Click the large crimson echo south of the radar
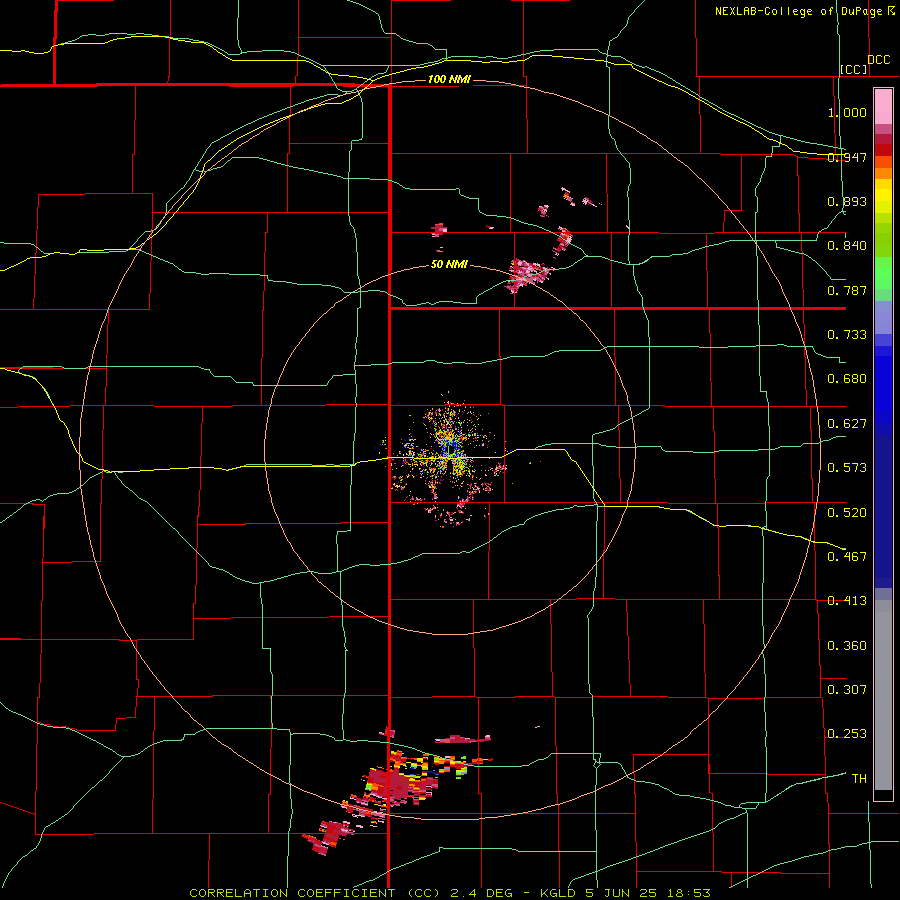900x900 pixels. 396,785
